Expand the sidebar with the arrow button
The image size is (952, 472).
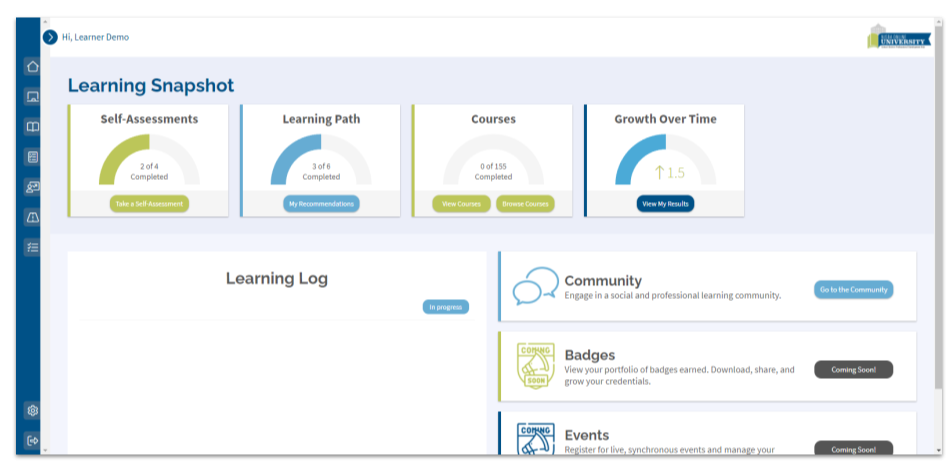coord(50,37)
